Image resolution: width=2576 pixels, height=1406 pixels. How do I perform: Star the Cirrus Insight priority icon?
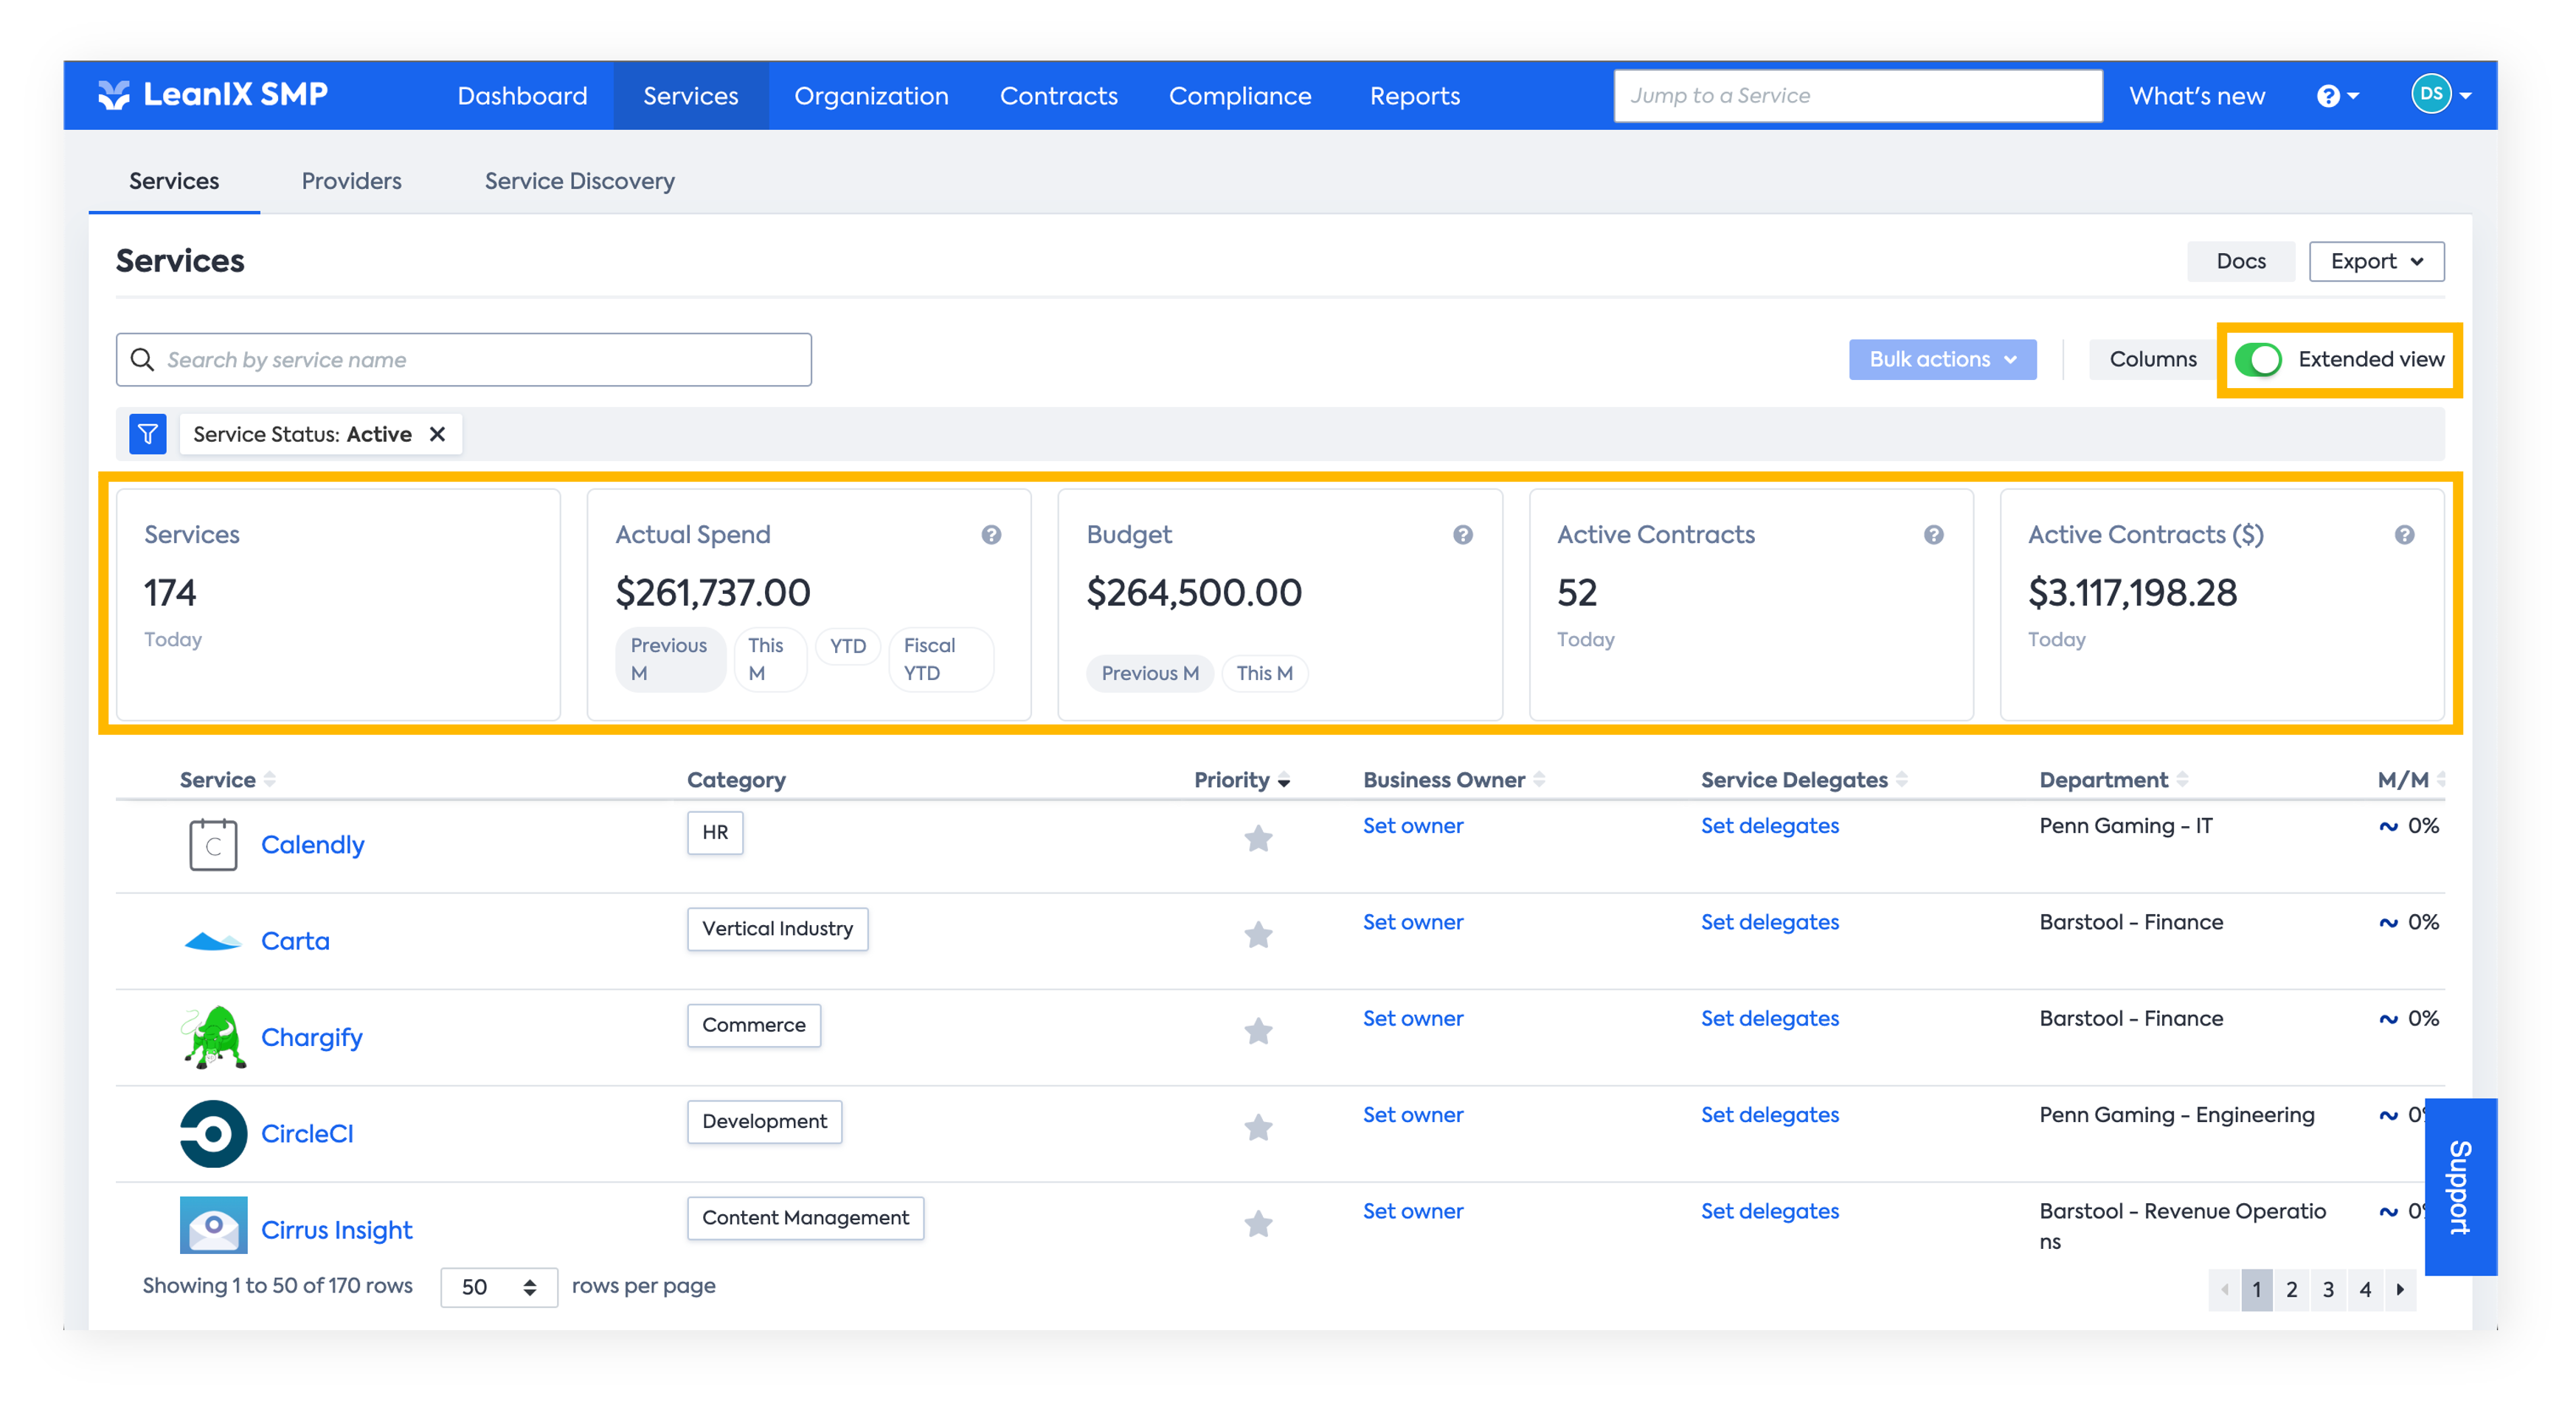point(1258,1223)
